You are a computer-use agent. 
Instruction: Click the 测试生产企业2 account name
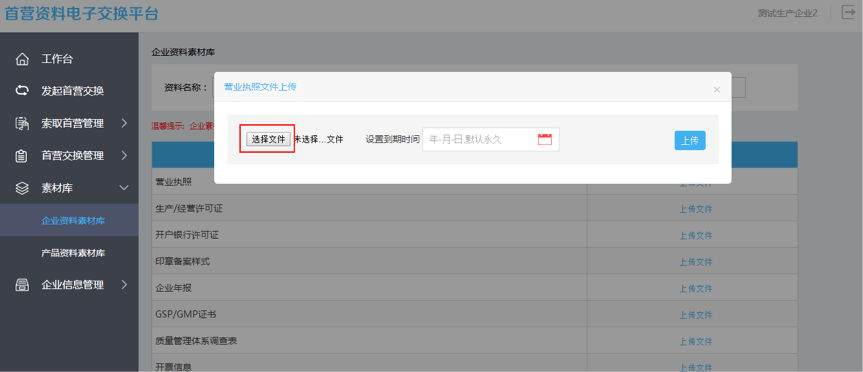(x=787, y=13)
